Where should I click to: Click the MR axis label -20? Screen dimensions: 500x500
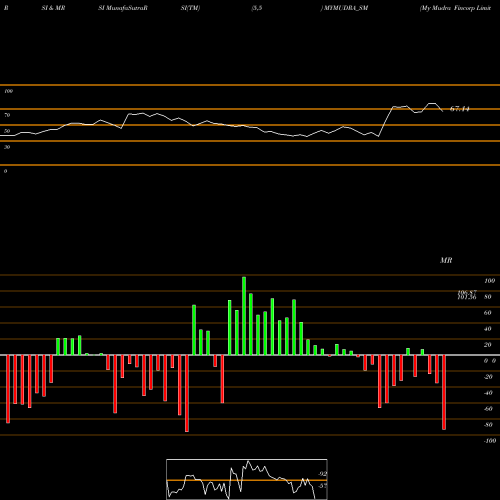[x=488, y=377]
